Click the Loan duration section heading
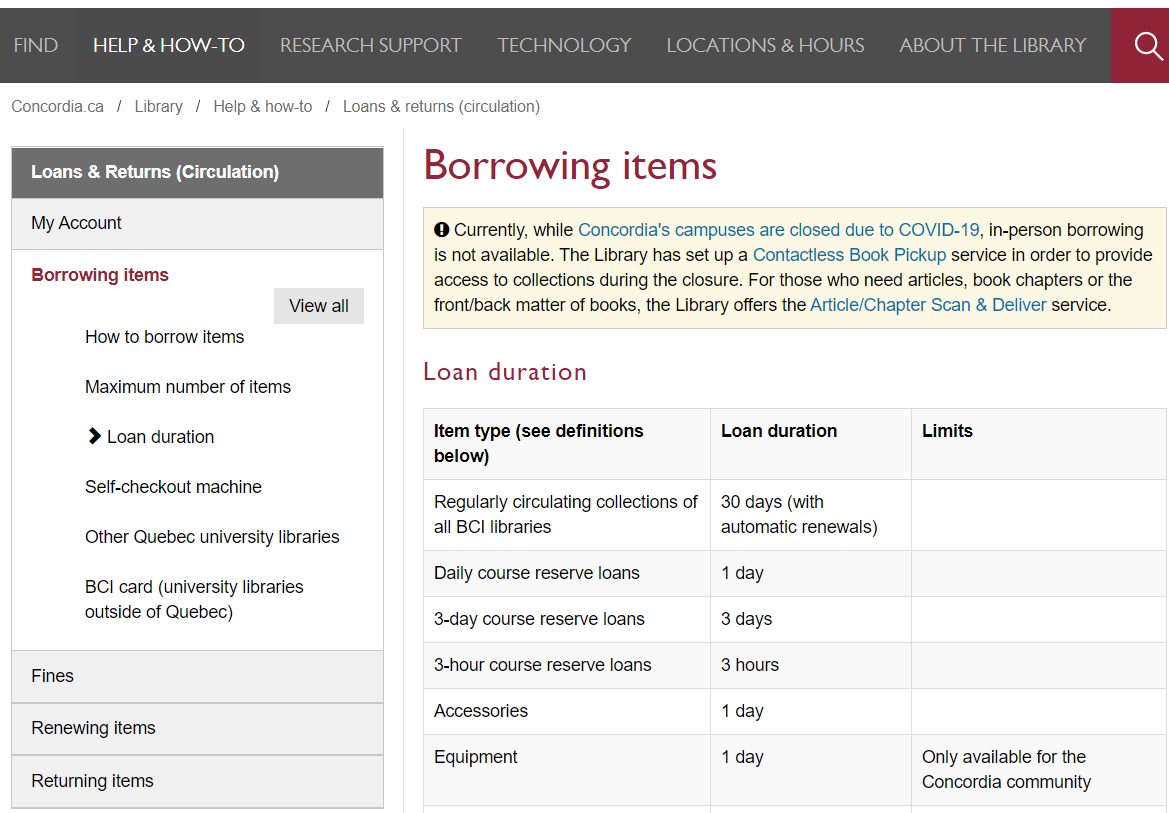This screenshot has height=813, width=1169. [505, 371]
